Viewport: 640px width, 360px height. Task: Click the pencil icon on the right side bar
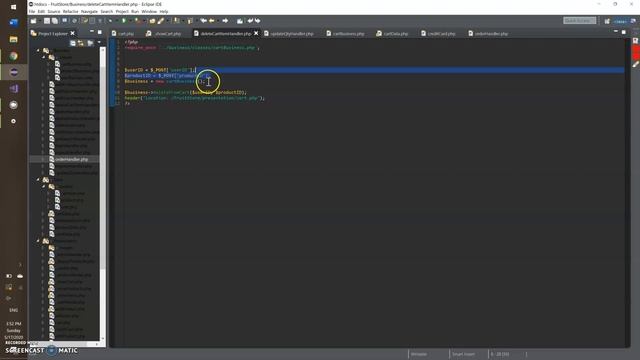(x=636, y=64)
